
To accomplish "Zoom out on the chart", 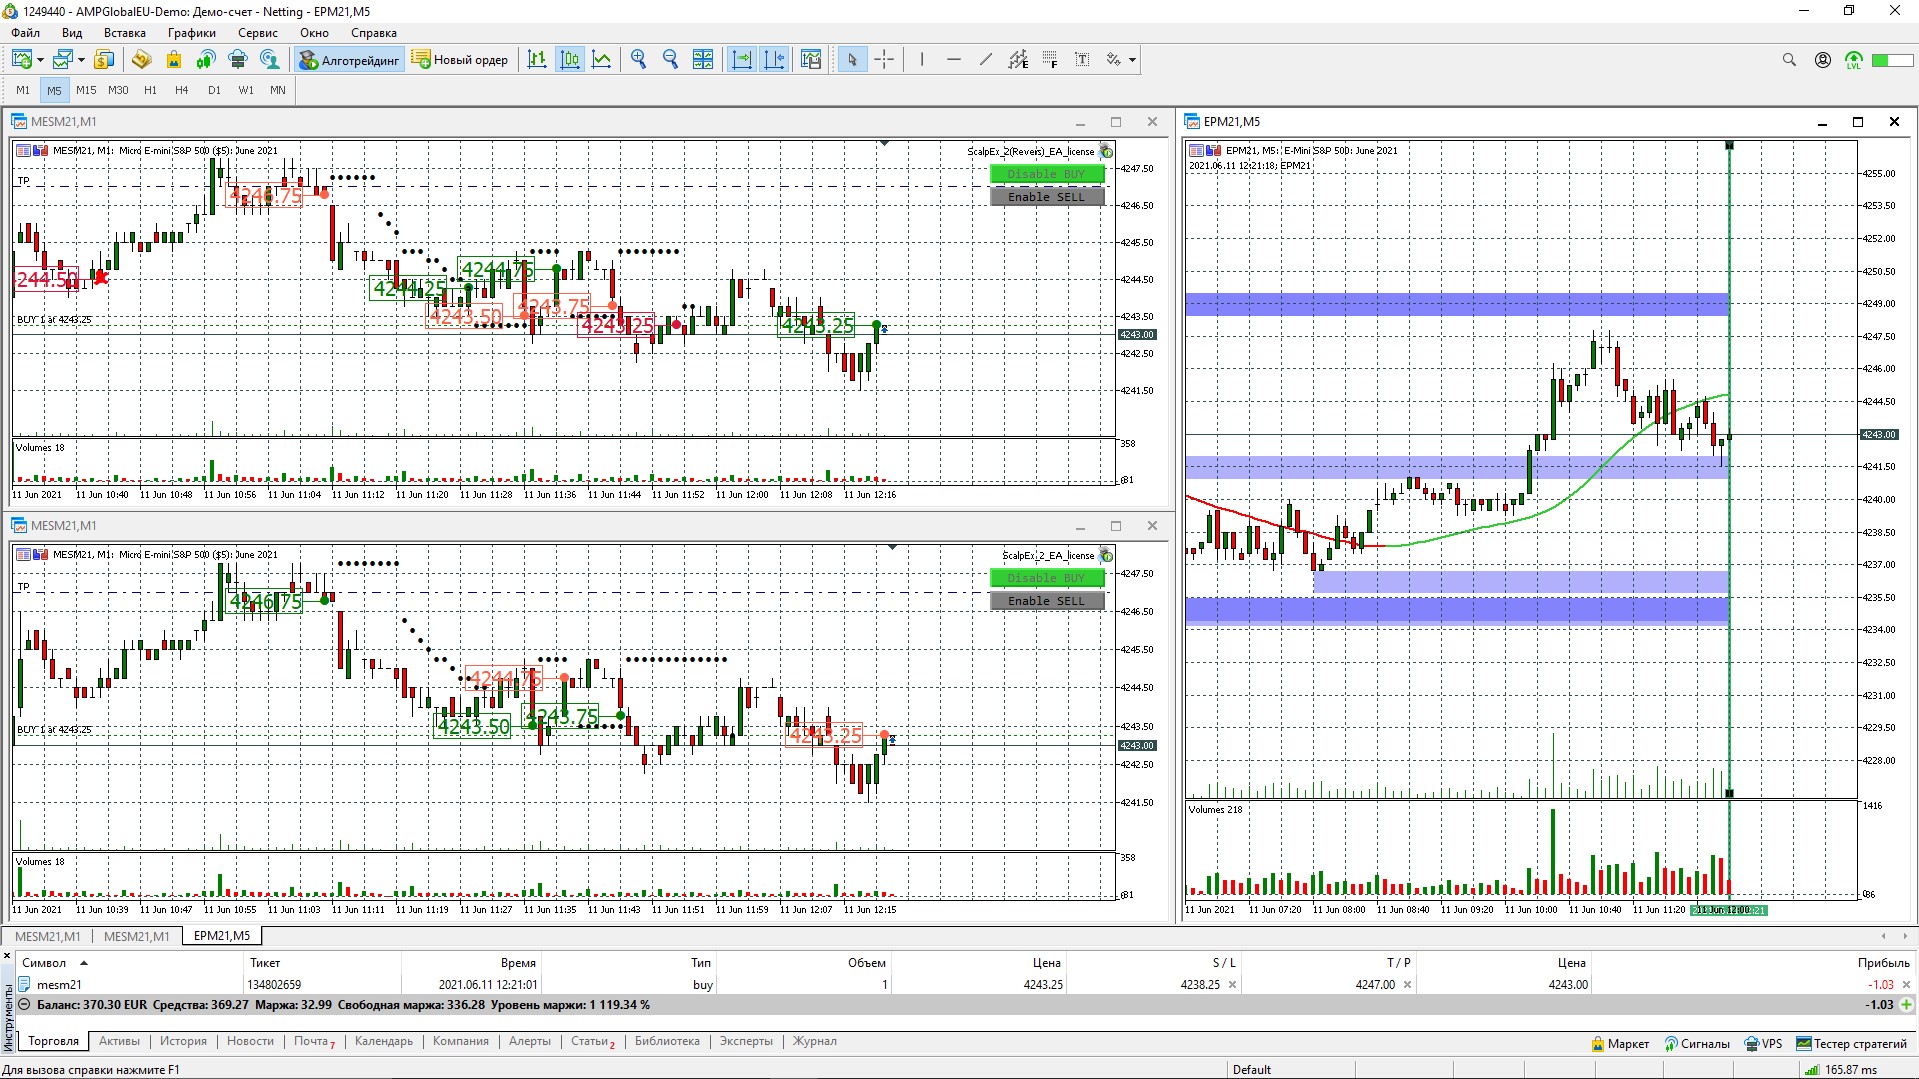I will (671, 60).
